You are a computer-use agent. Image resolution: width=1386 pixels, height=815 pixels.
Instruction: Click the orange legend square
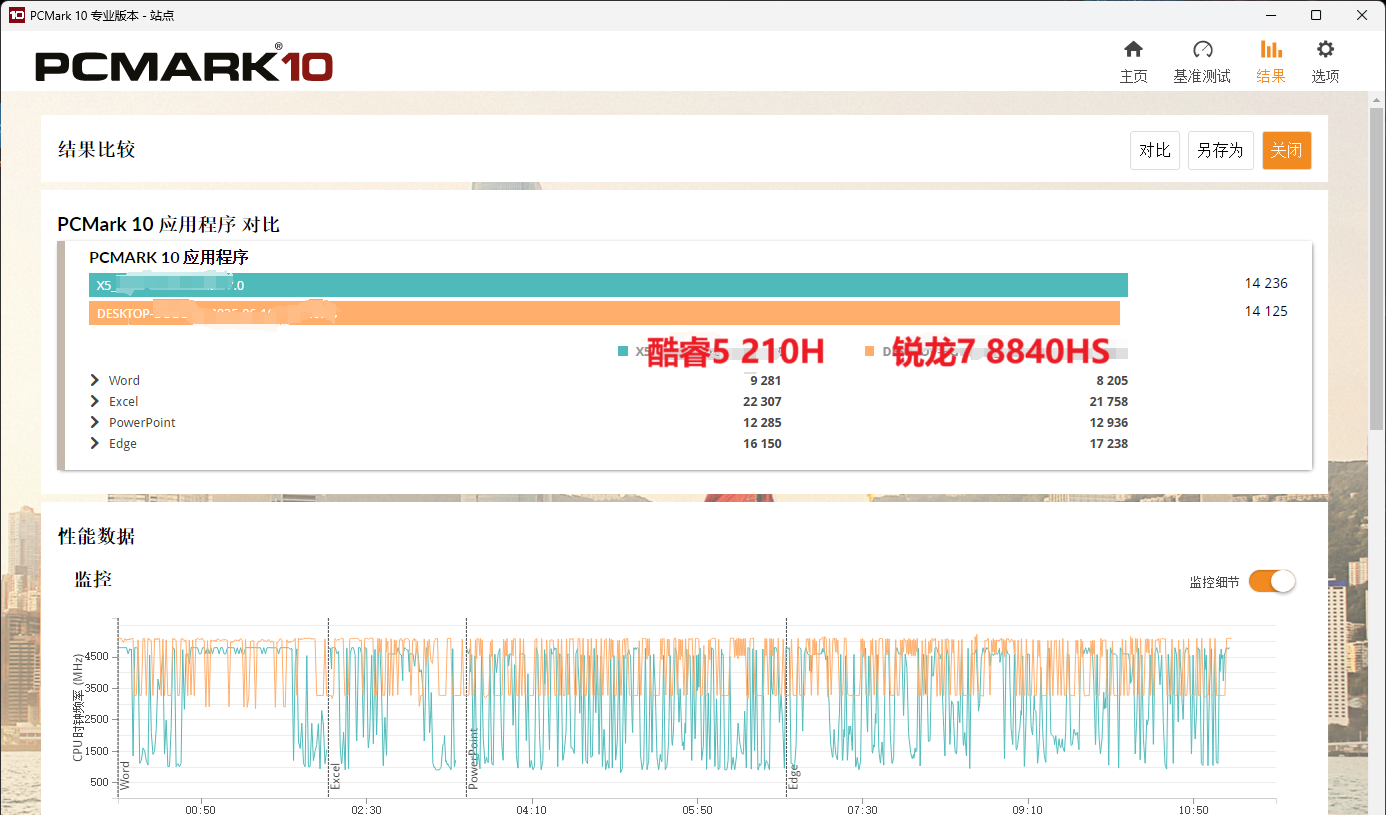(869, 351)
